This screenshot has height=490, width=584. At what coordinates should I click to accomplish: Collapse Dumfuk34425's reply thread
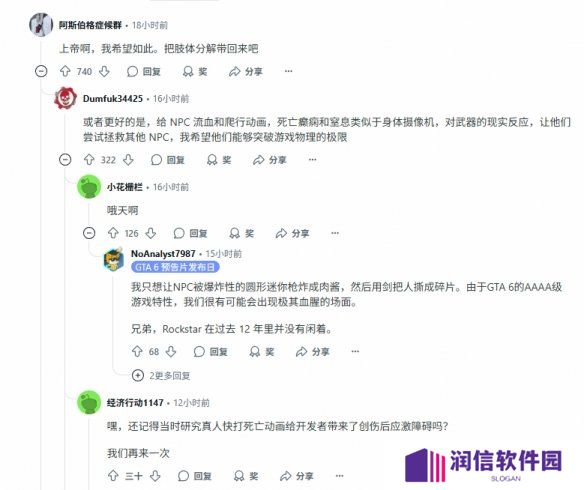point(65,160)
